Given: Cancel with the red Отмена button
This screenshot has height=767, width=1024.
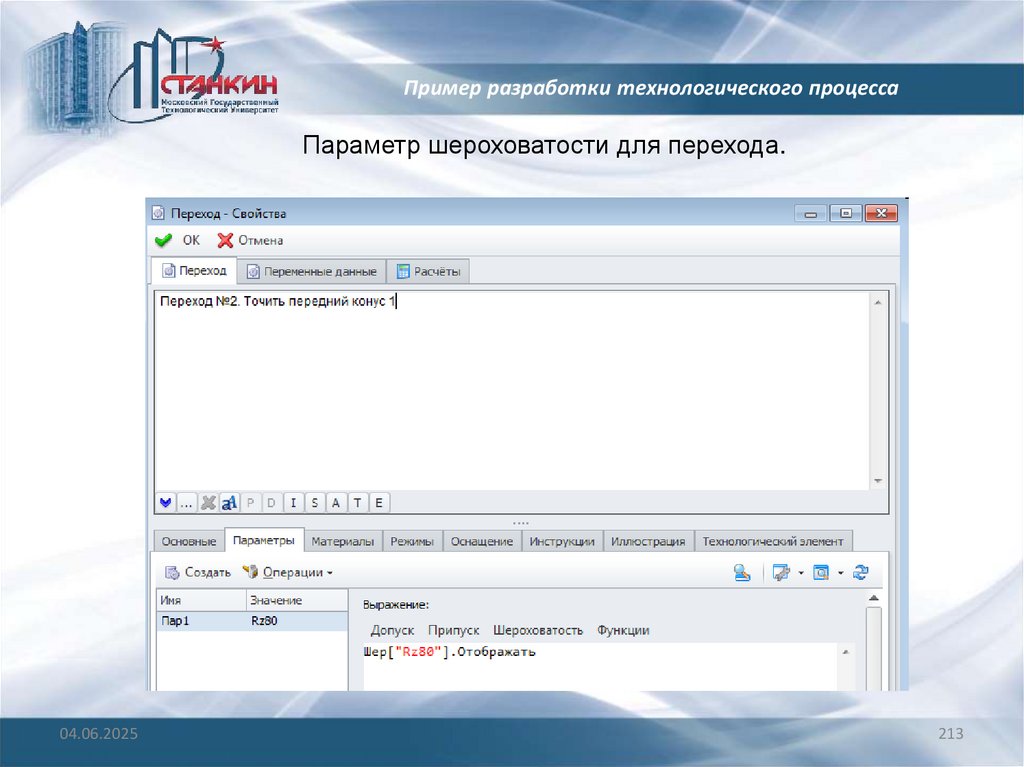Looking at the screenshot, I should pos(250,240).
